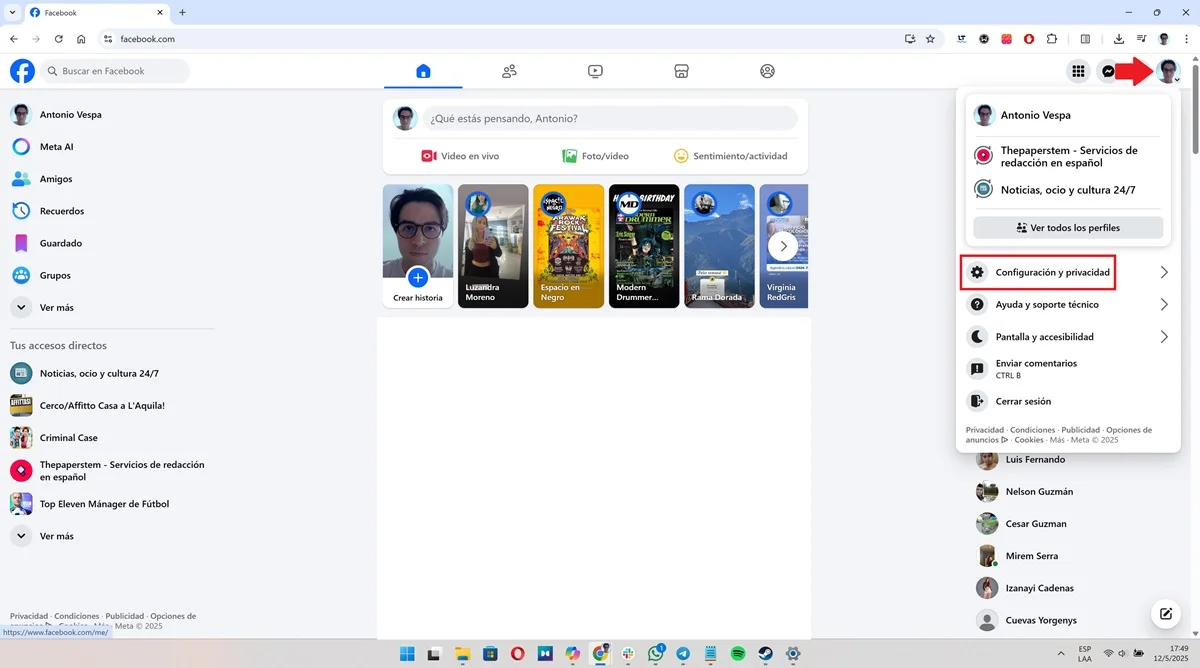The height and width of the screenshot is (668, 1200).
Task: Open Recuerdos from left sidebar
Action: (x=110, y=211)
